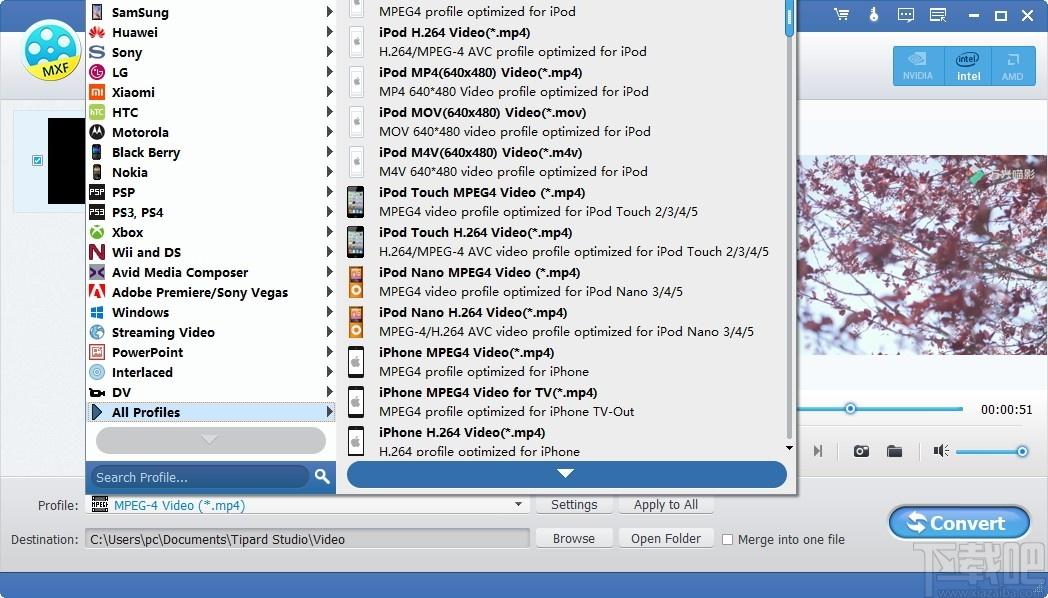Screen dimensions: 1048x598
Task: Click the Motorola brand icon
Action: [97, 132]
